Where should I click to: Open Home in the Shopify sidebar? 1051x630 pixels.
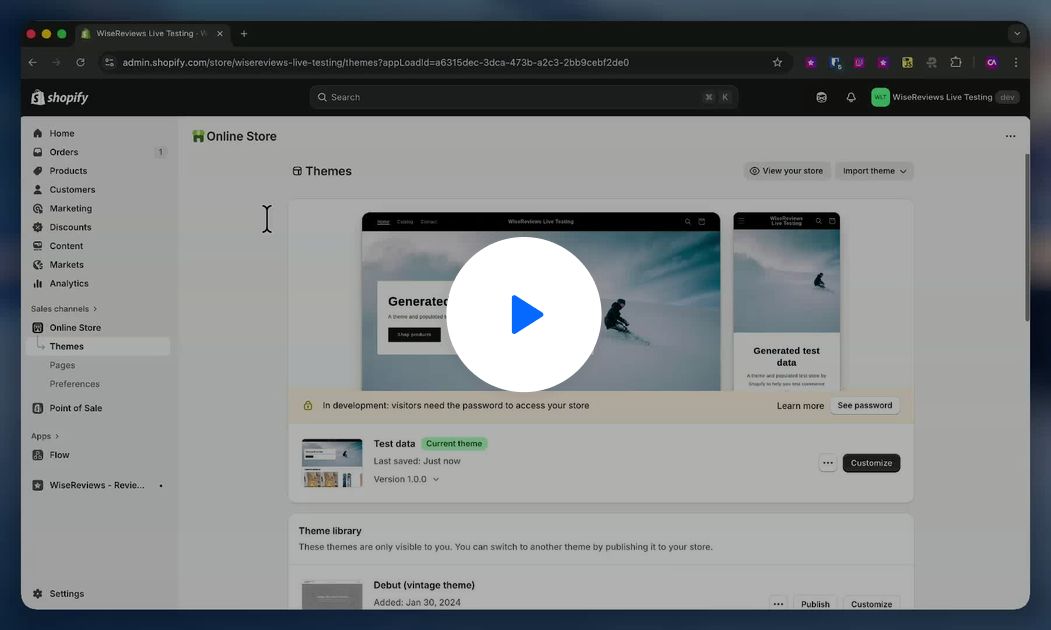[x=62, y=133]
